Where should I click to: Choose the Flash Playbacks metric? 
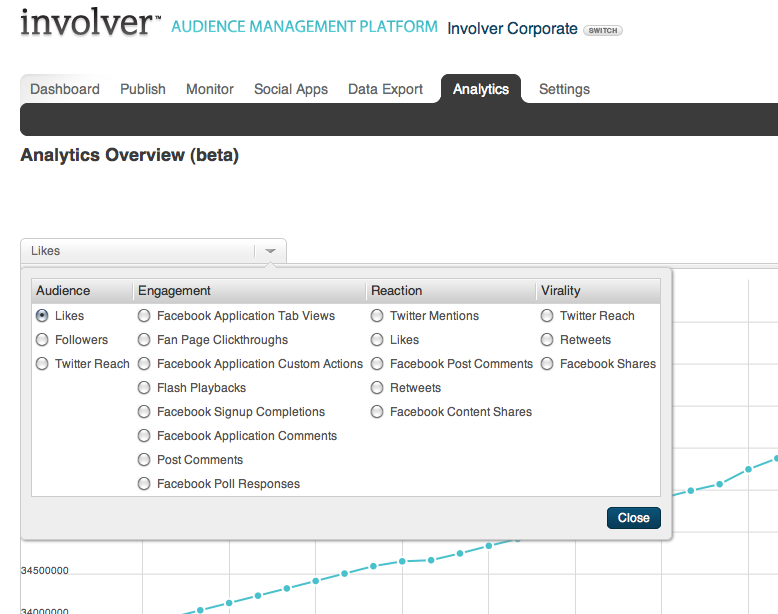click(144, 388)
